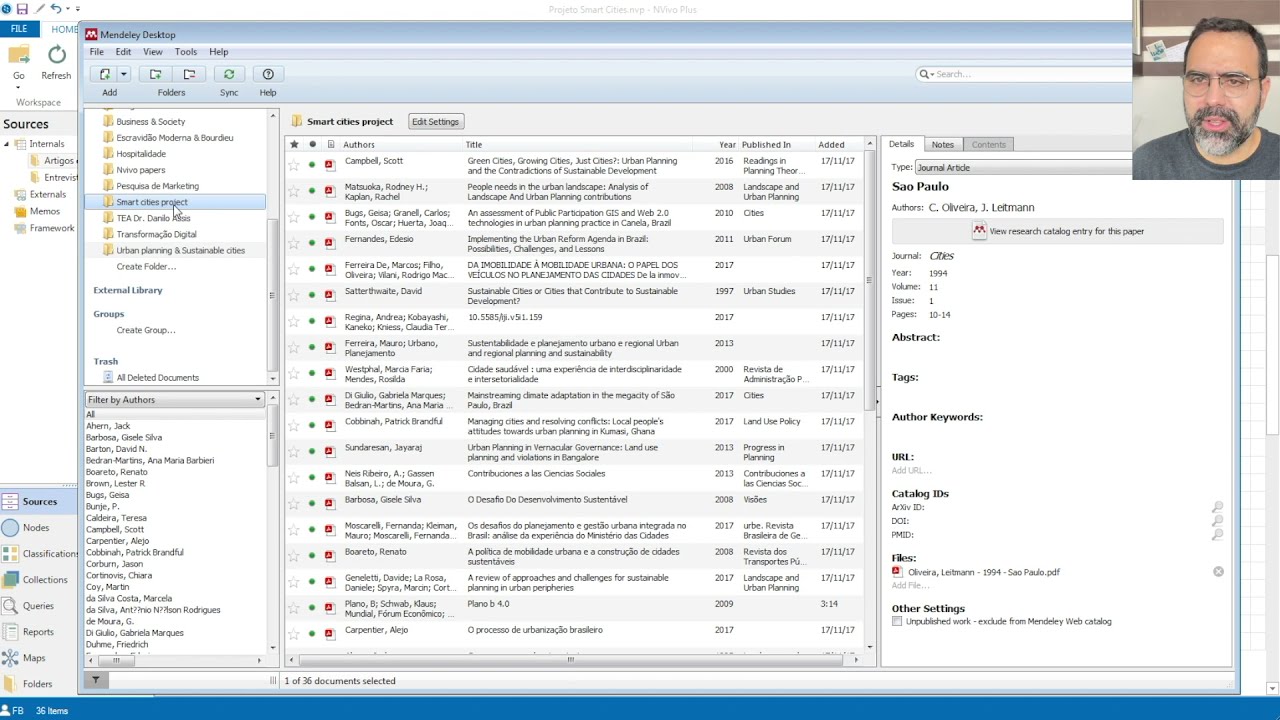Click NVivo Refresh icon
This screenshot has height=720, width=1280.
pyautogui.click(x=57, y=56)
